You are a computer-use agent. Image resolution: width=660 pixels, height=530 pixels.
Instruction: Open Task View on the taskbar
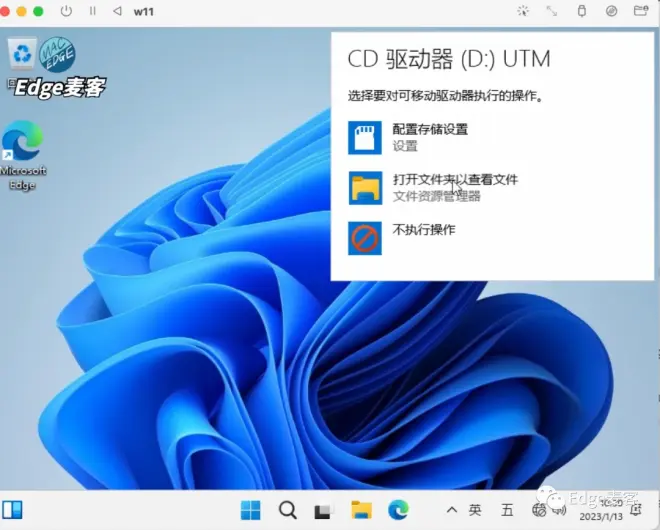click(x=323, y=511)
